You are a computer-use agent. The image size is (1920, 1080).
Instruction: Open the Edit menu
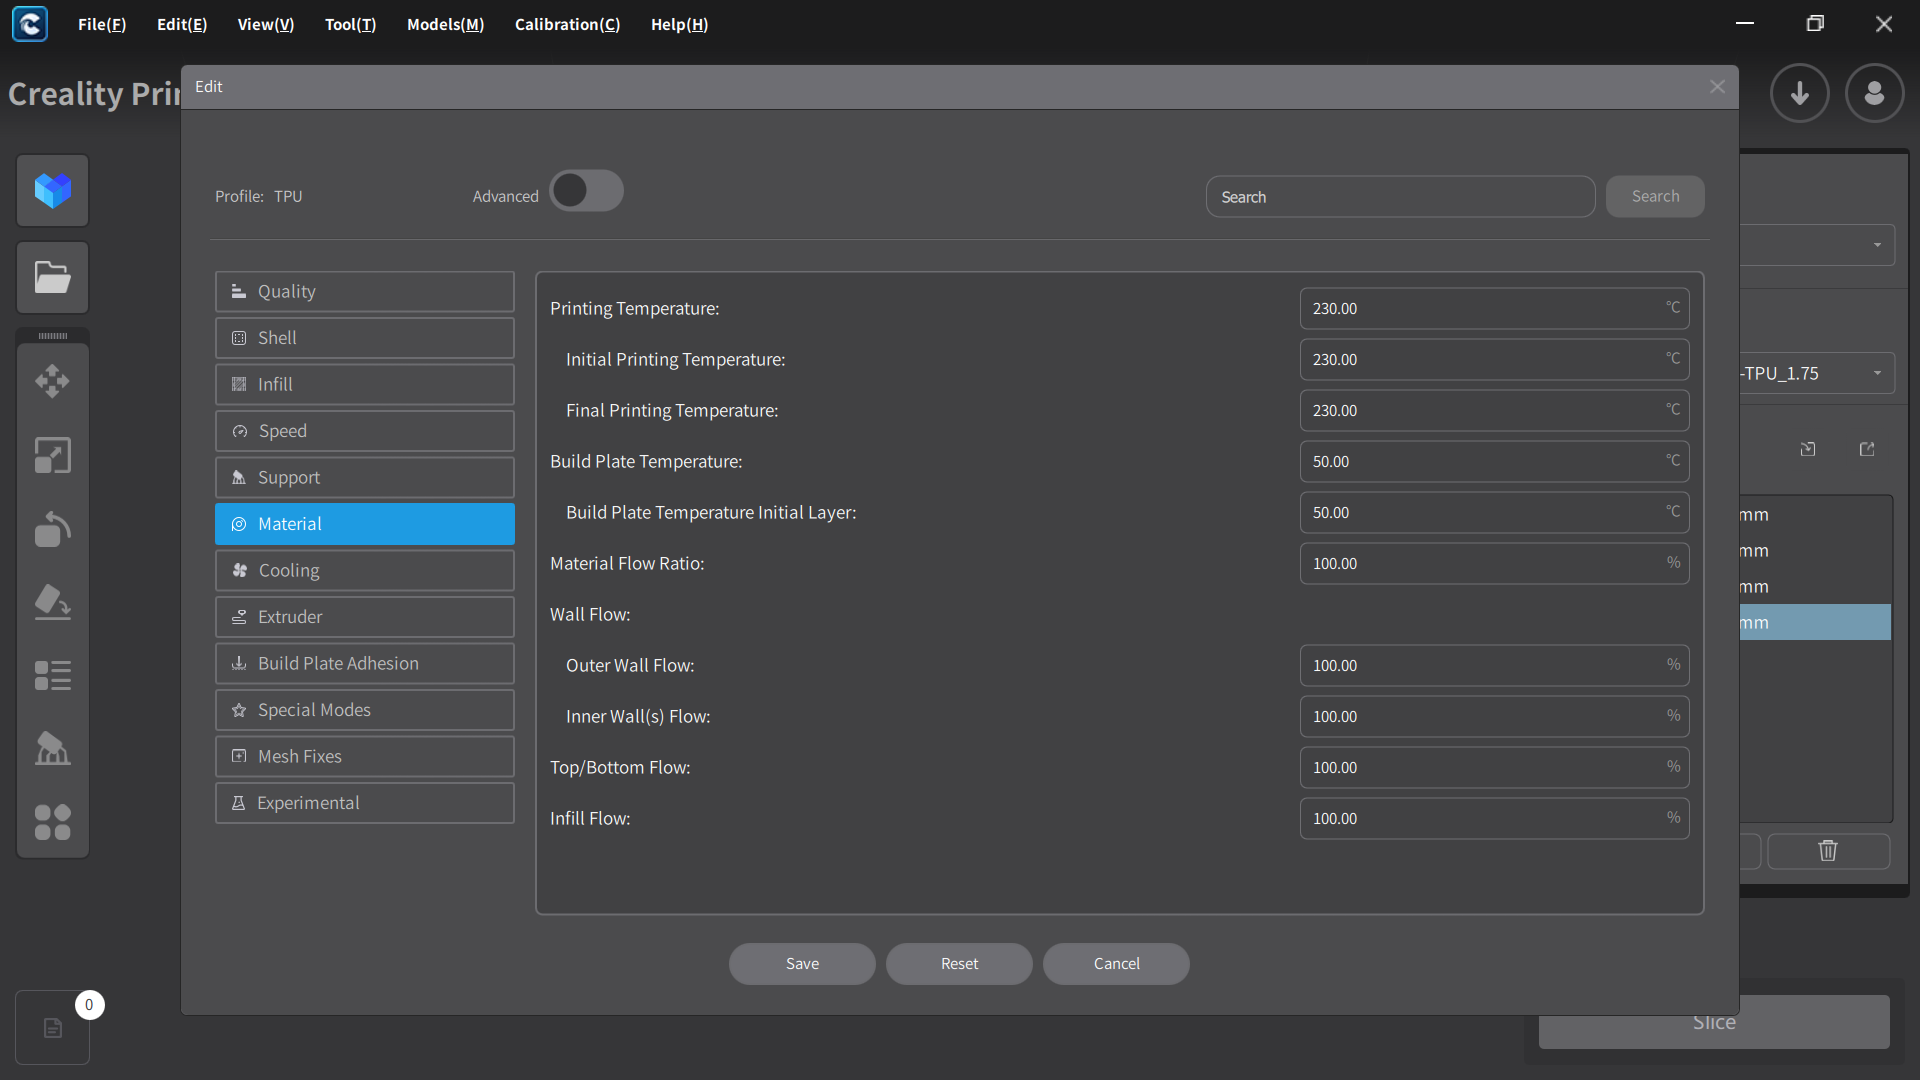(182, 24)
